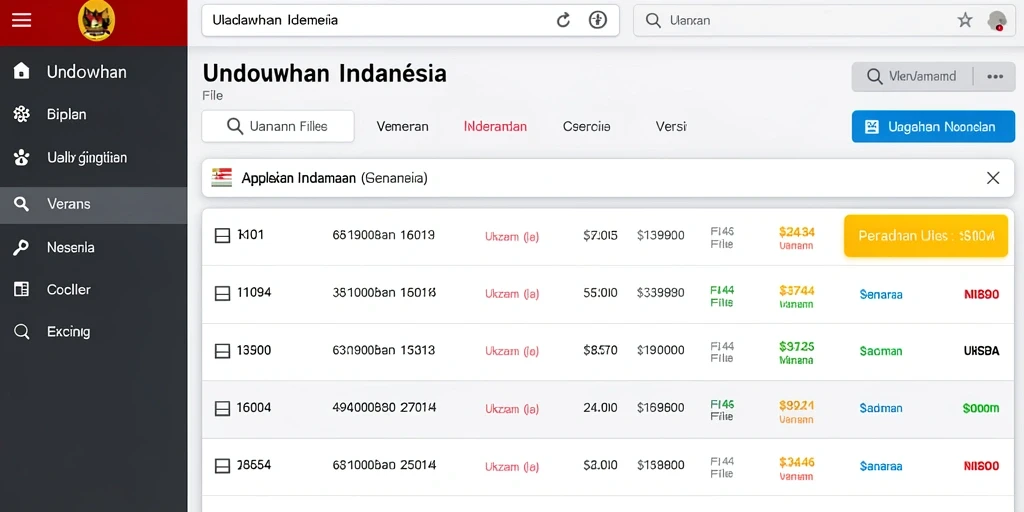The height and width of the screenshot is (512, 1024).
Task: Toggle checkbox for row 11094
Action: pyautogui.click(x=222, y=293)
